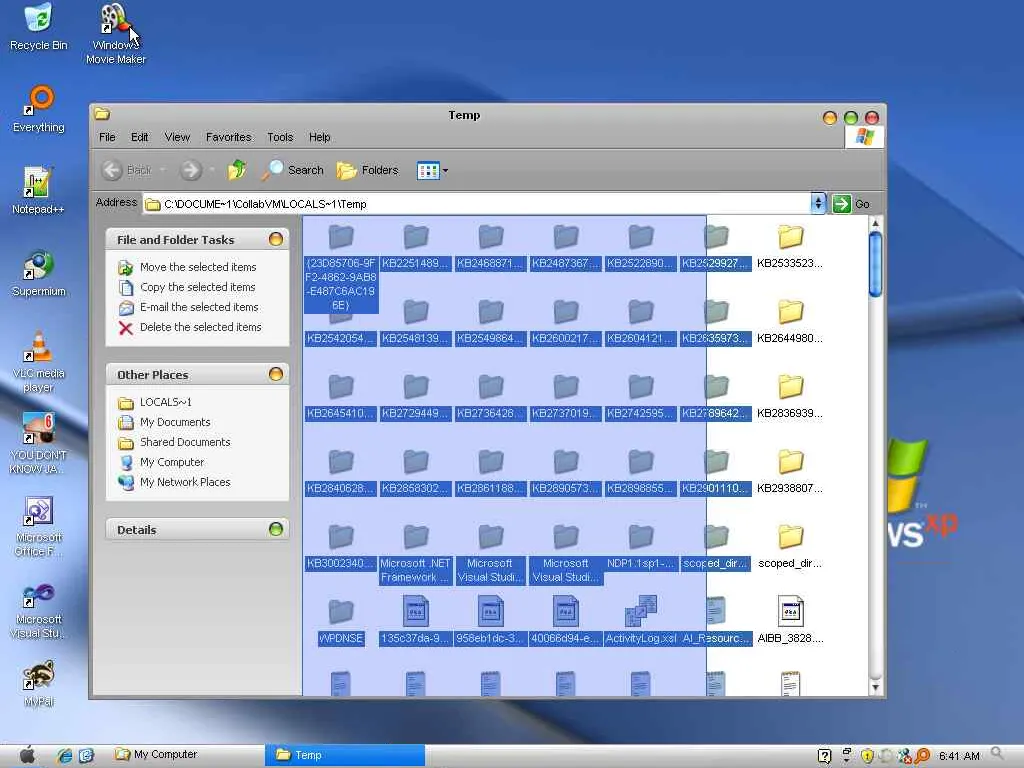Image resolution: width=1024 pixels, height=768 pixels.
Task: Open the Help menu
Action: [319, 137]
